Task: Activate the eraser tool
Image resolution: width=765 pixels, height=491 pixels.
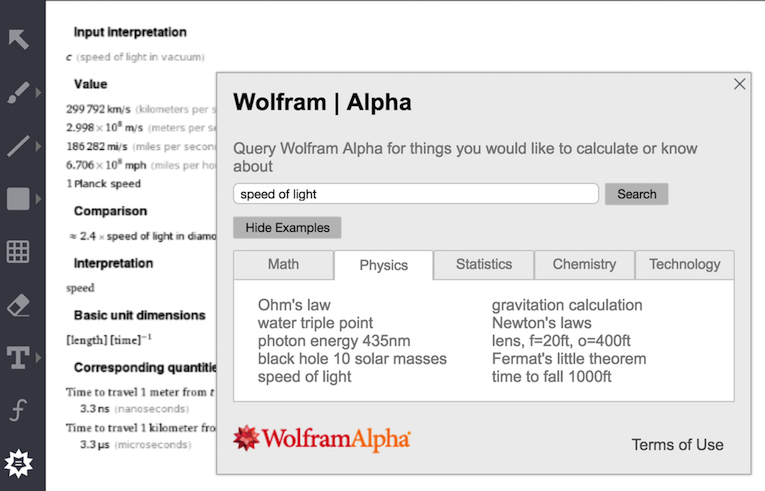Action: (18, 305)
